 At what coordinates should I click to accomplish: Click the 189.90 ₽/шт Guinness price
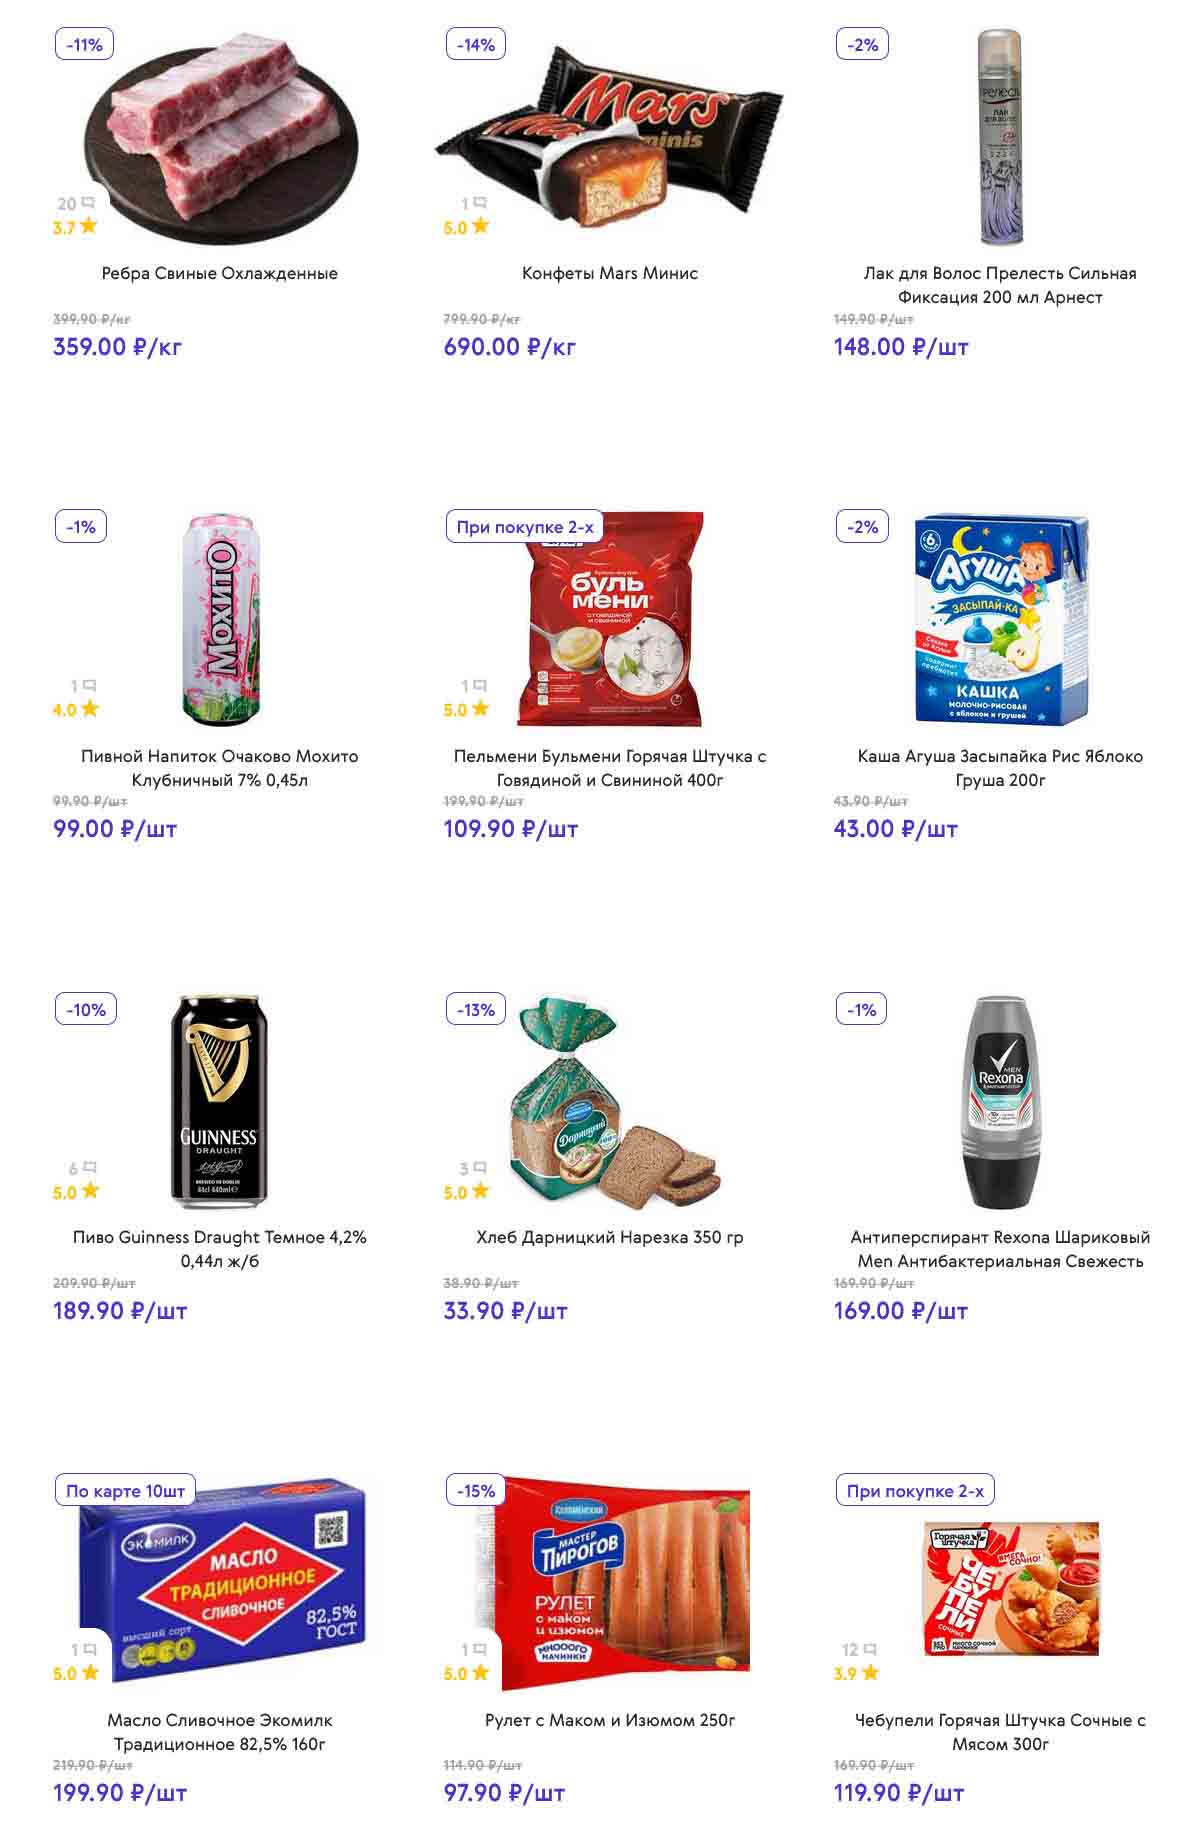coord(120,1311)
